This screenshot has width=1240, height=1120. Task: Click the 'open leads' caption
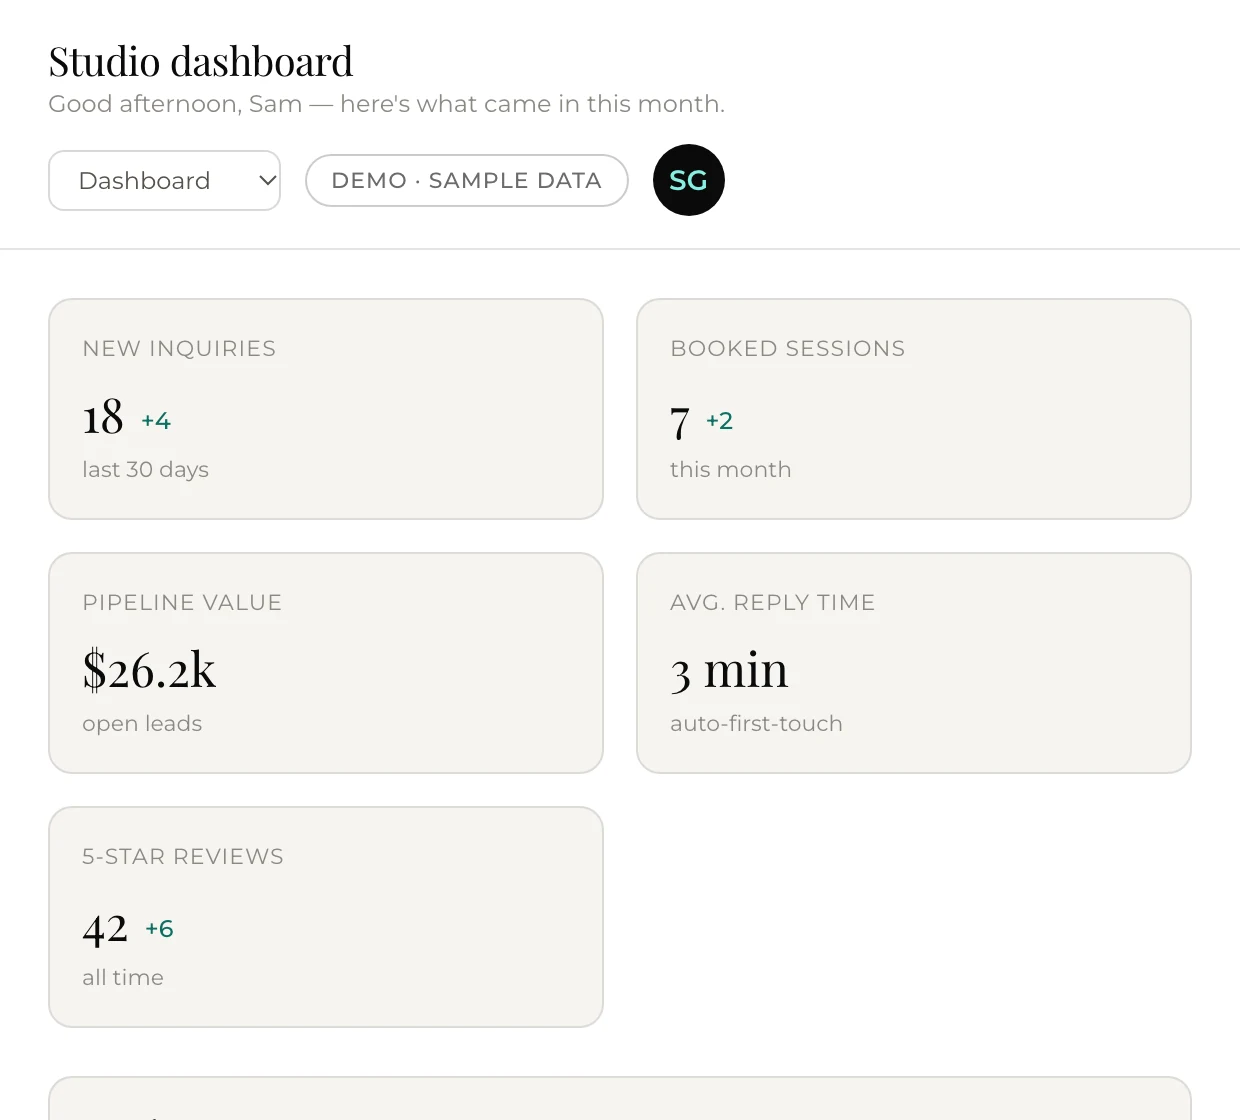coord(142,724)
